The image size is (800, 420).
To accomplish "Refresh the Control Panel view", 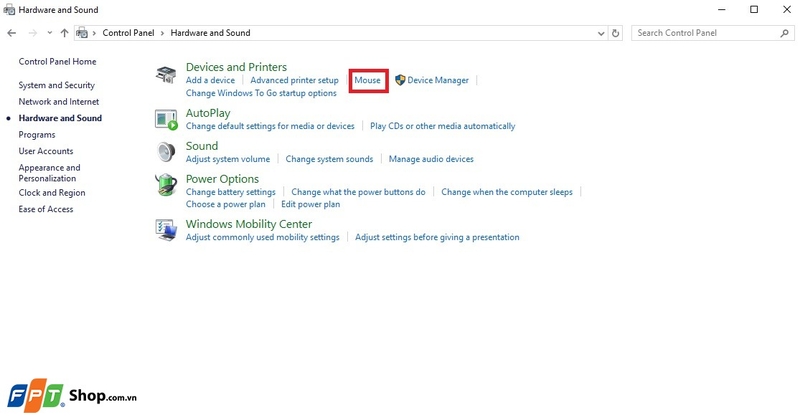I will 616,33.
